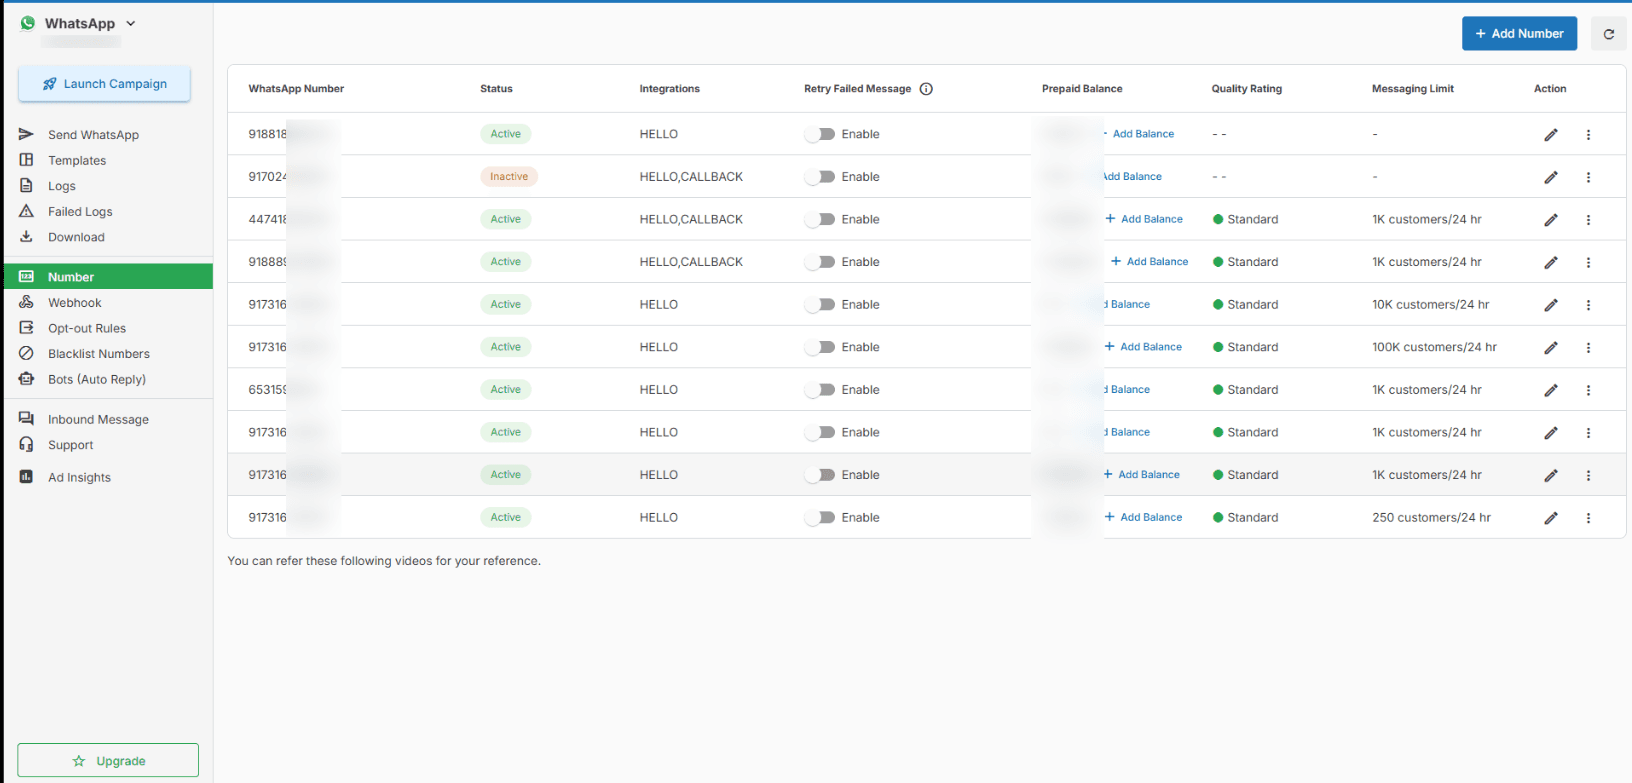Select Download in the sidebar
Viewport: 1632px width, 783px height.
[x=76, y=237]
